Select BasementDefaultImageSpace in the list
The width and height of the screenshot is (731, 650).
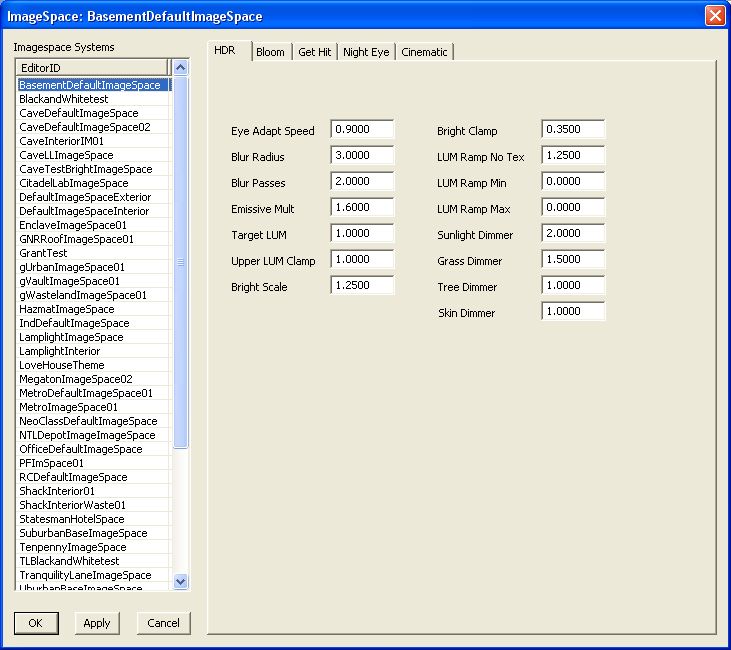point(93,85)
